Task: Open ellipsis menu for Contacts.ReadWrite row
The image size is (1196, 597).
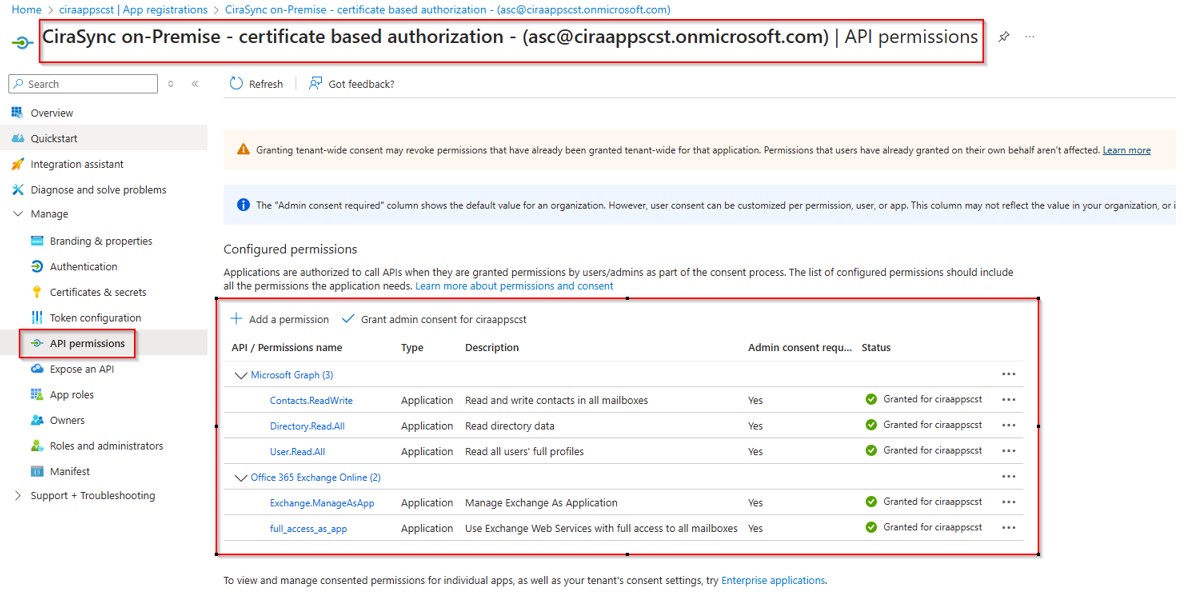Action: tap(1009, 400)
